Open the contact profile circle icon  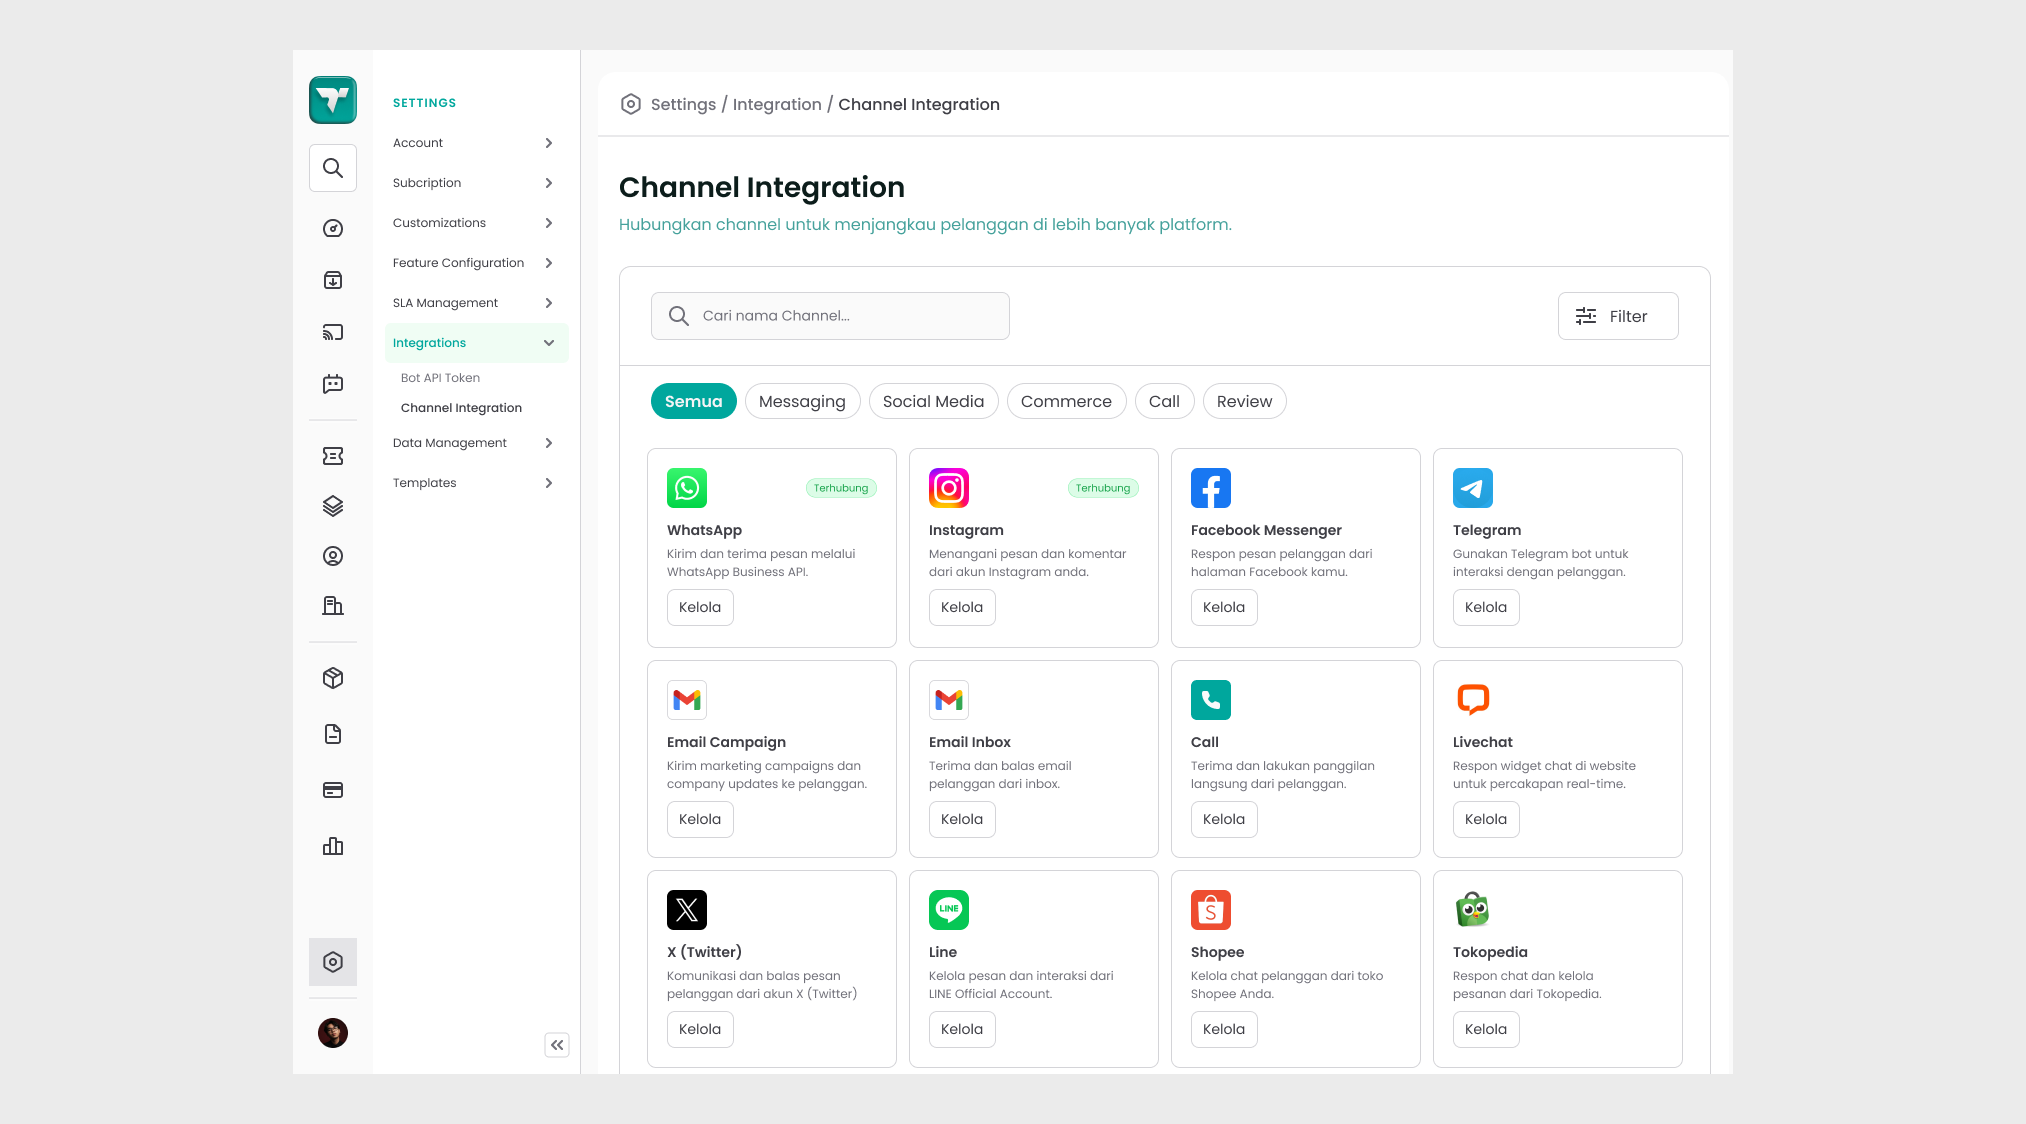(333, 556)
